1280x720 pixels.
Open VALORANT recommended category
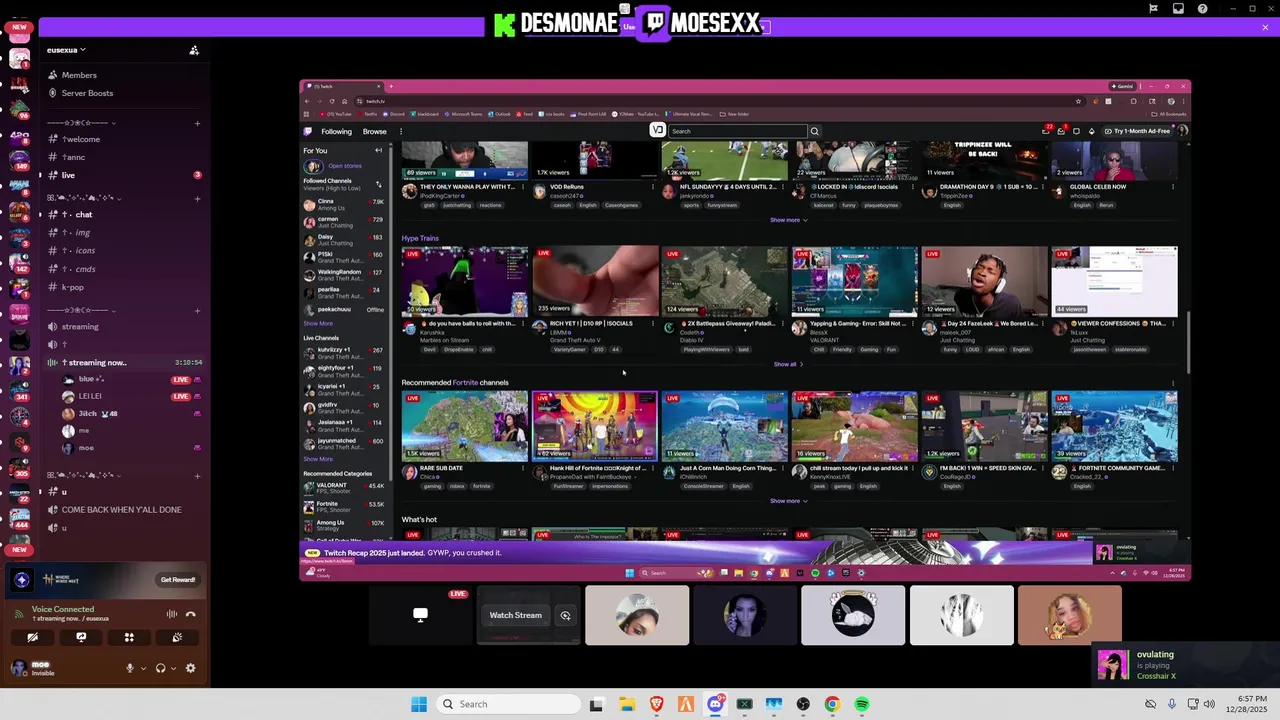click(345, 489)
